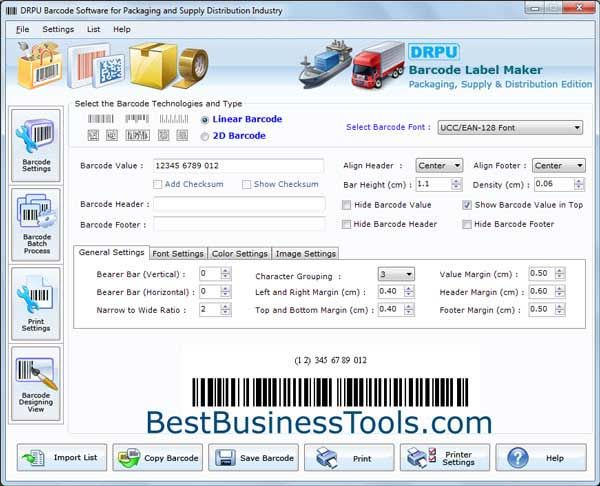Click first 2D barcode sample icon
Screen dimensions: 600x486
point(93,135)
